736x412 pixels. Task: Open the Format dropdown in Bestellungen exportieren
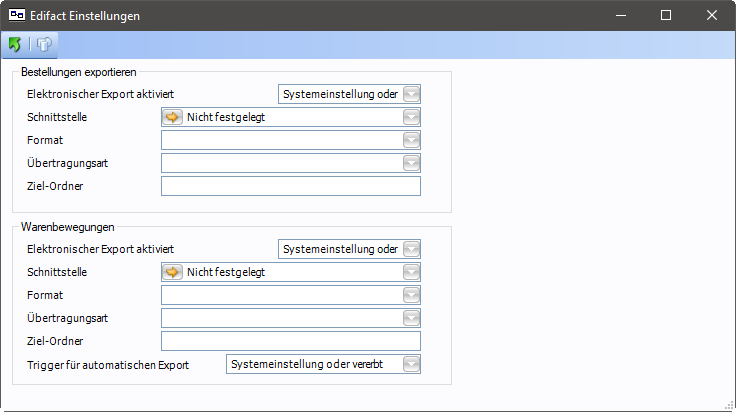point(410,140)
